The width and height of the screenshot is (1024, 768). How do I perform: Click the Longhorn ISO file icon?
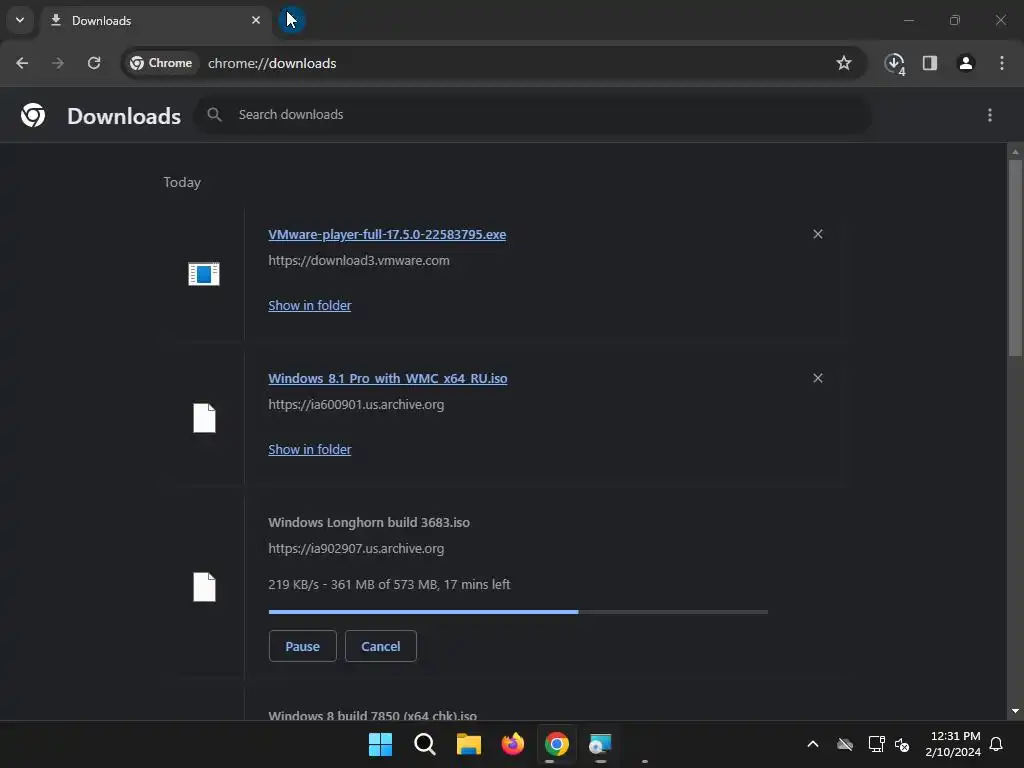pyautogui.click(x=204, y=587)
